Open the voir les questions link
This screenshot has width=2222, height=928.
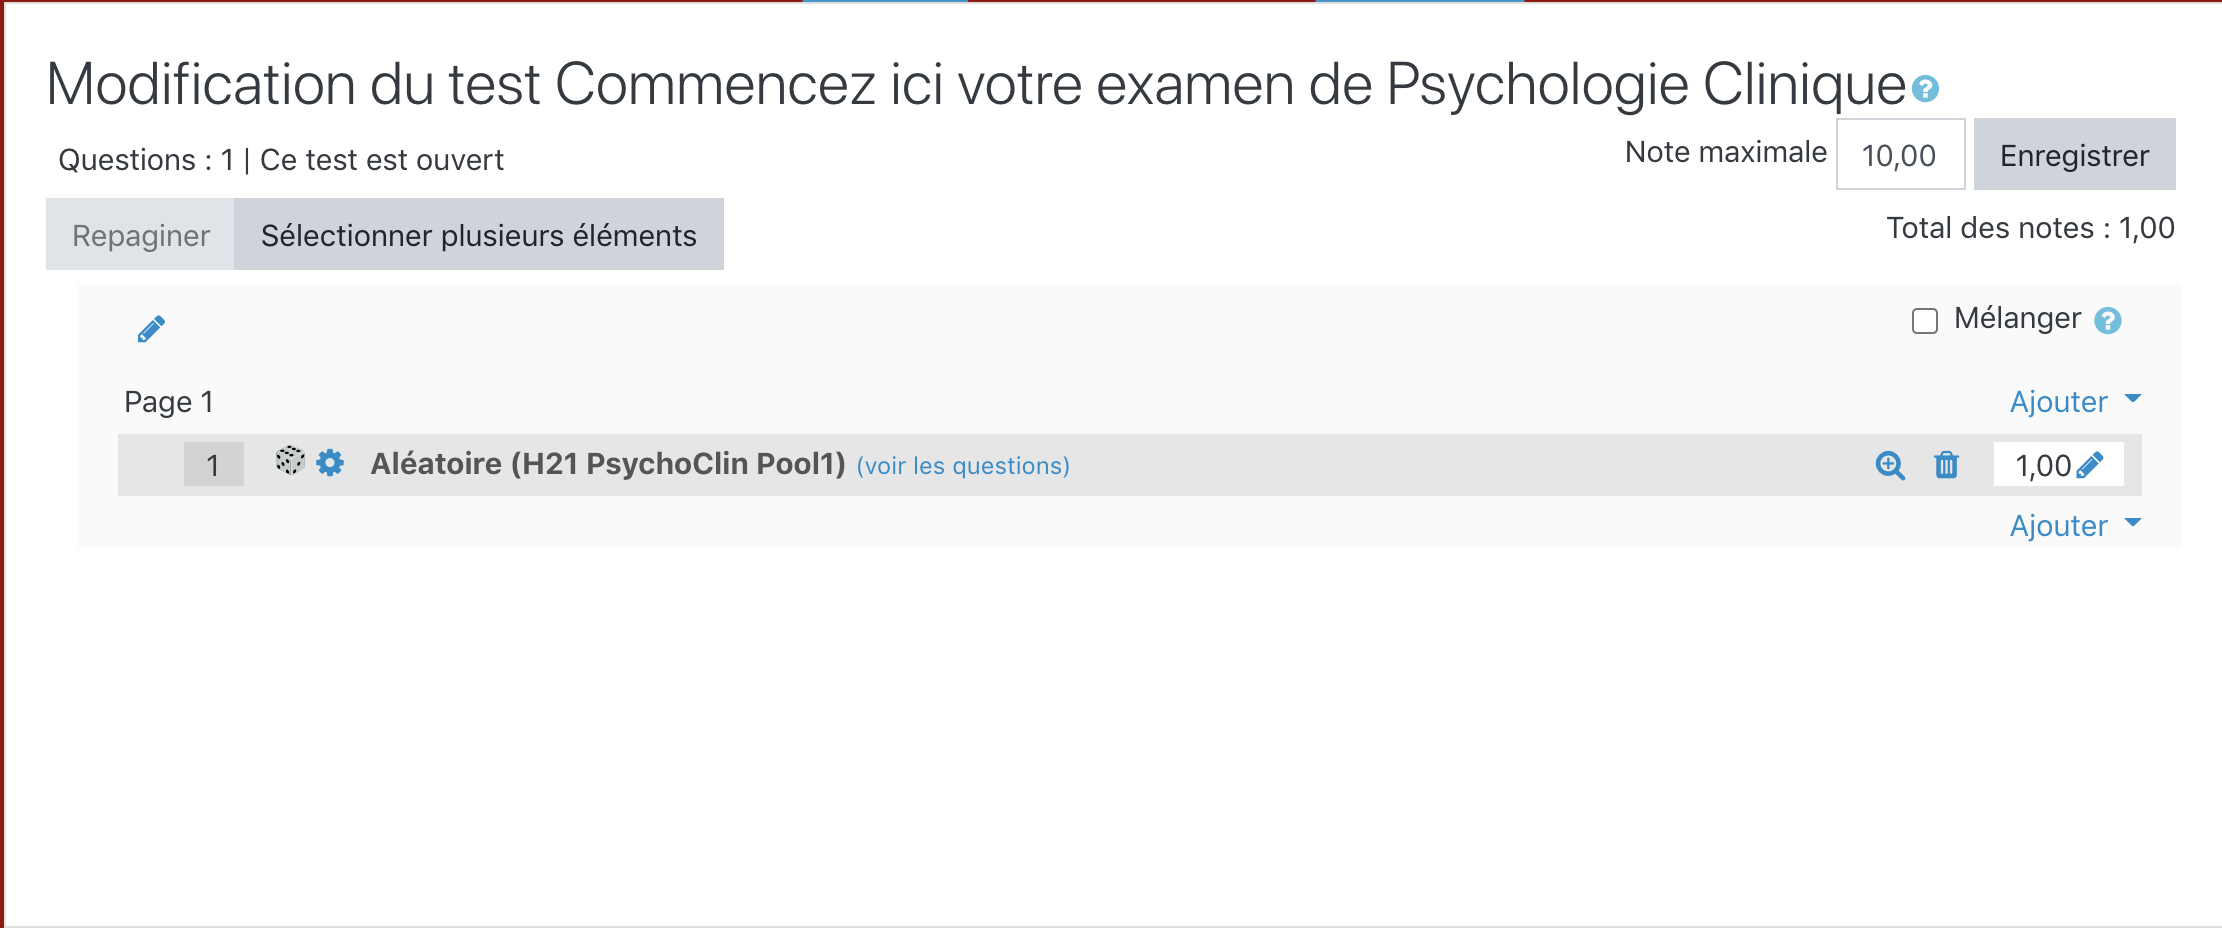click(963, 466)
